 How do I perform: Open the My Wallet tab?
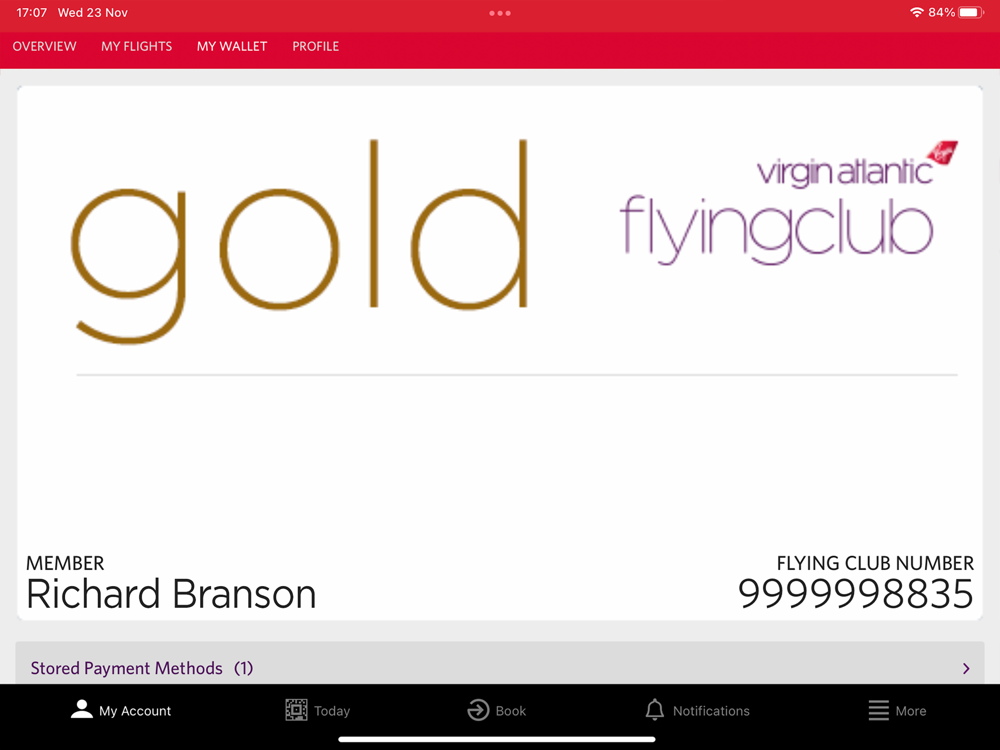(x=232, y=47)
